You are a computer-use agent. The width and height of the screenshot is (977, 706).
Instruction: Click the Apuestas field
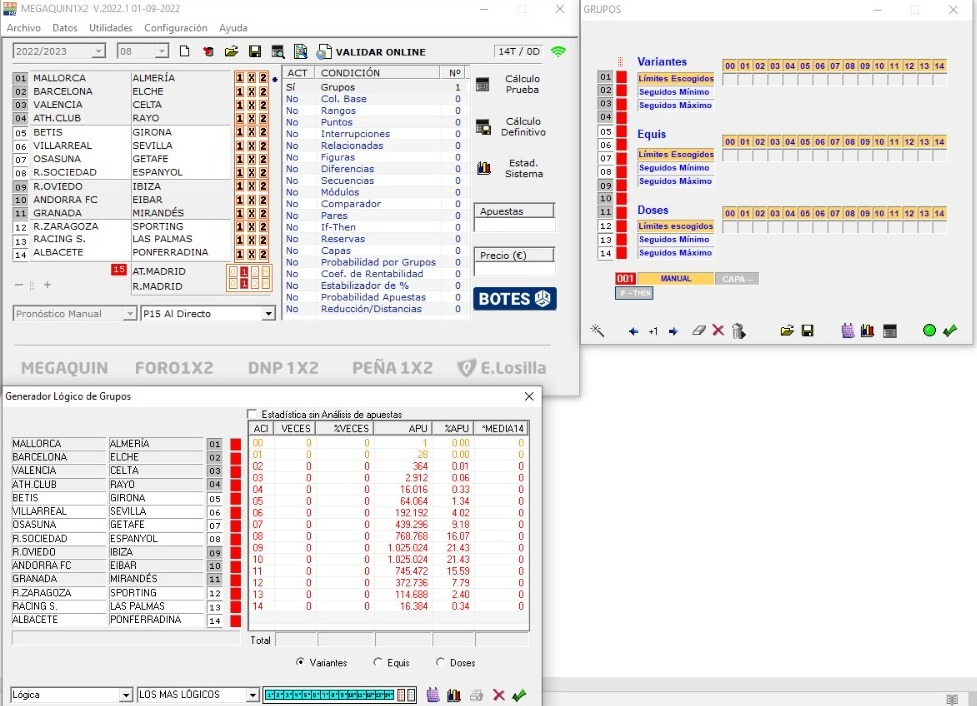[514, 225]
